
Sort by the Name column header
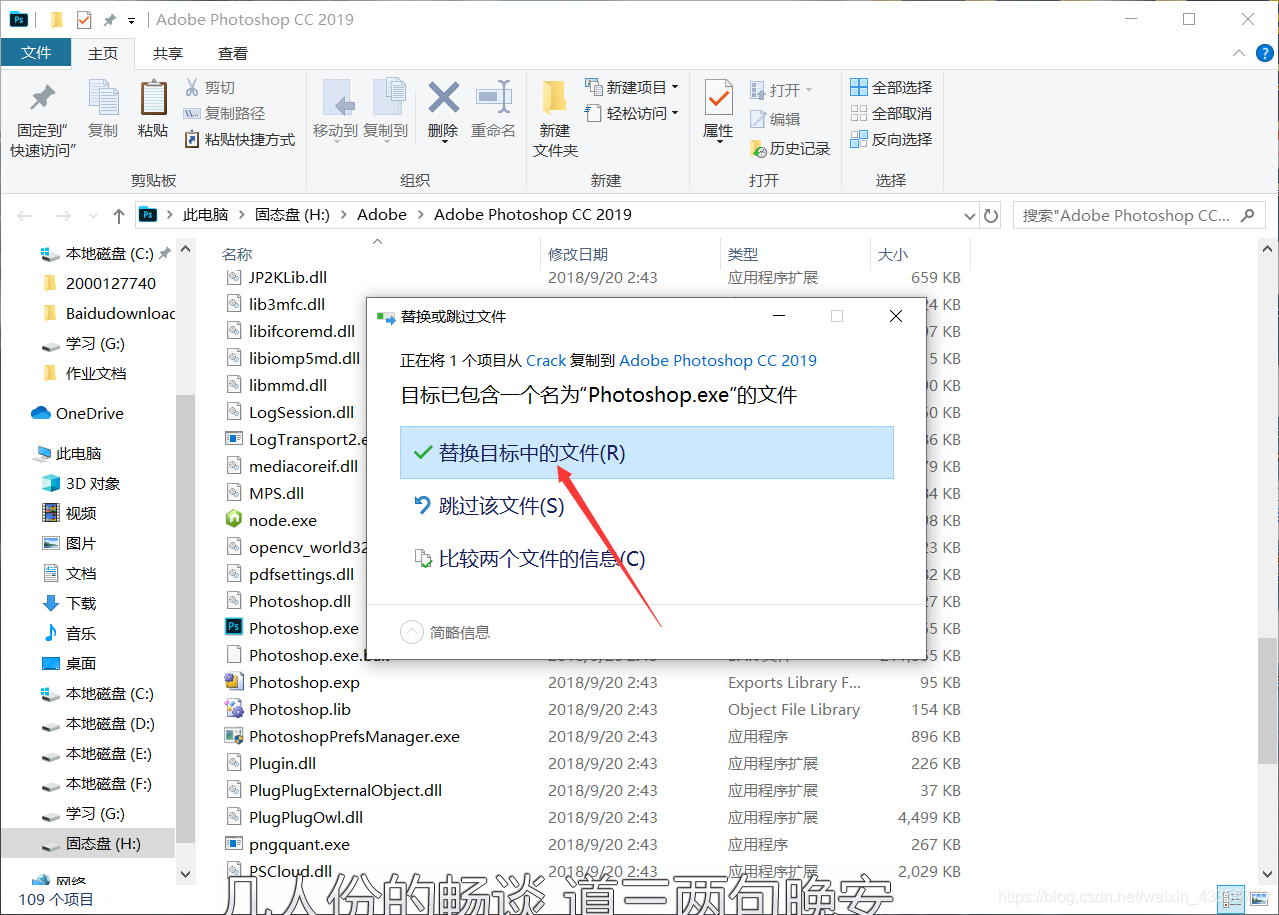[237, 254]
